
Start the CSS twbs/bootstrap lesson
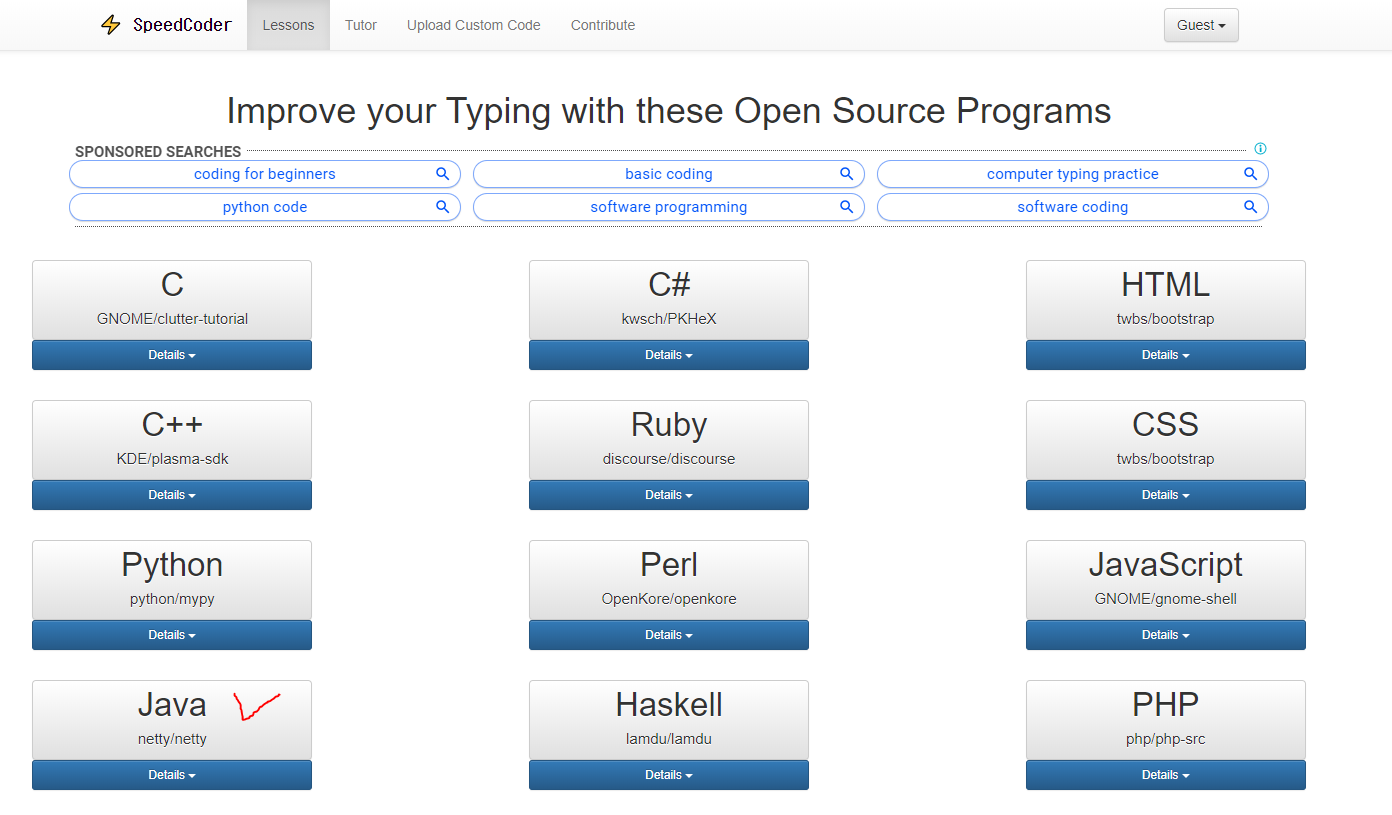[x=1166, y=440]
